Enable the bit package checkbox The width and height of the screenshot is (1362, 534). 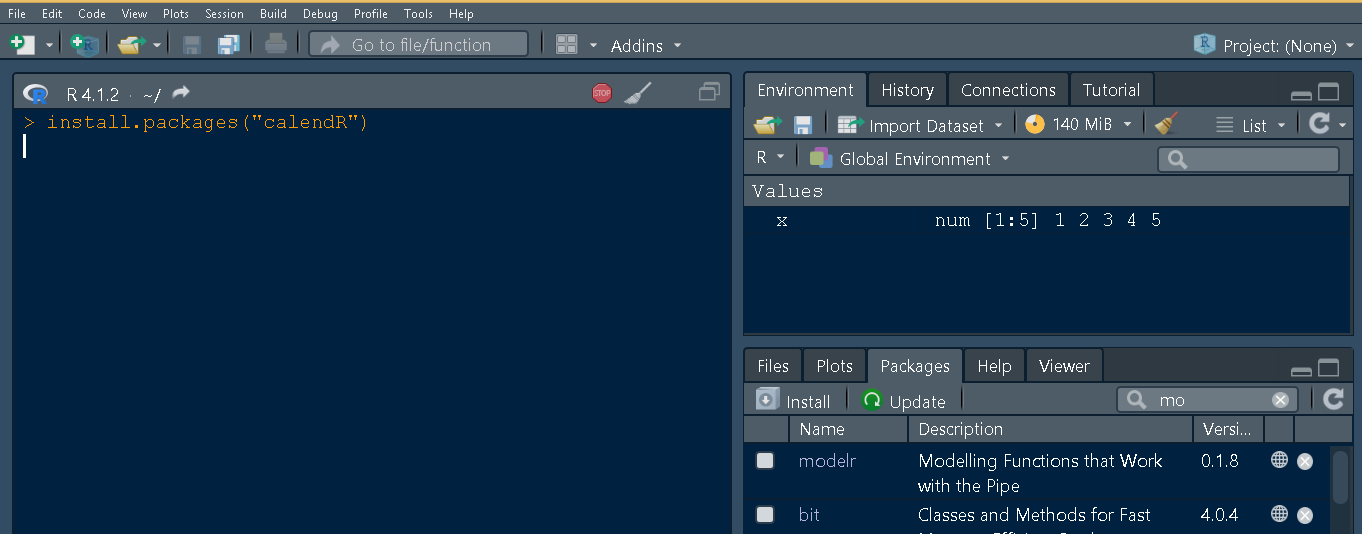[765, 514]
